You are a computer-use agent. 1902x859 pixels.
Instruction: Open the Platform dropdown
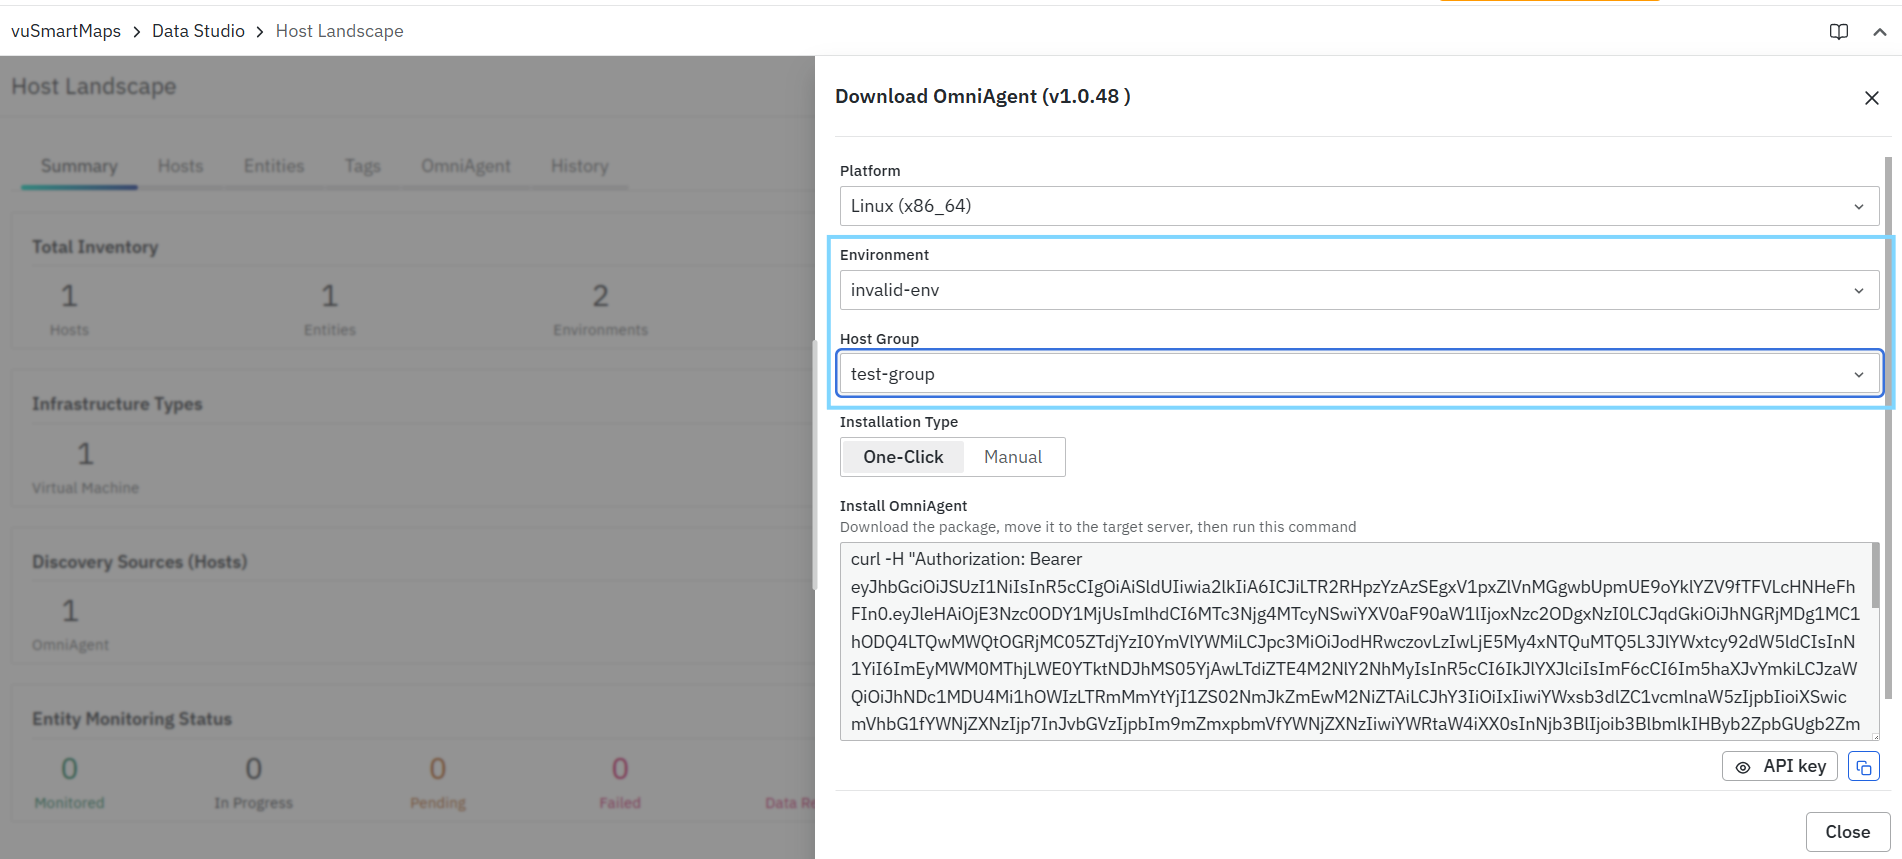tap(1359, 206)
